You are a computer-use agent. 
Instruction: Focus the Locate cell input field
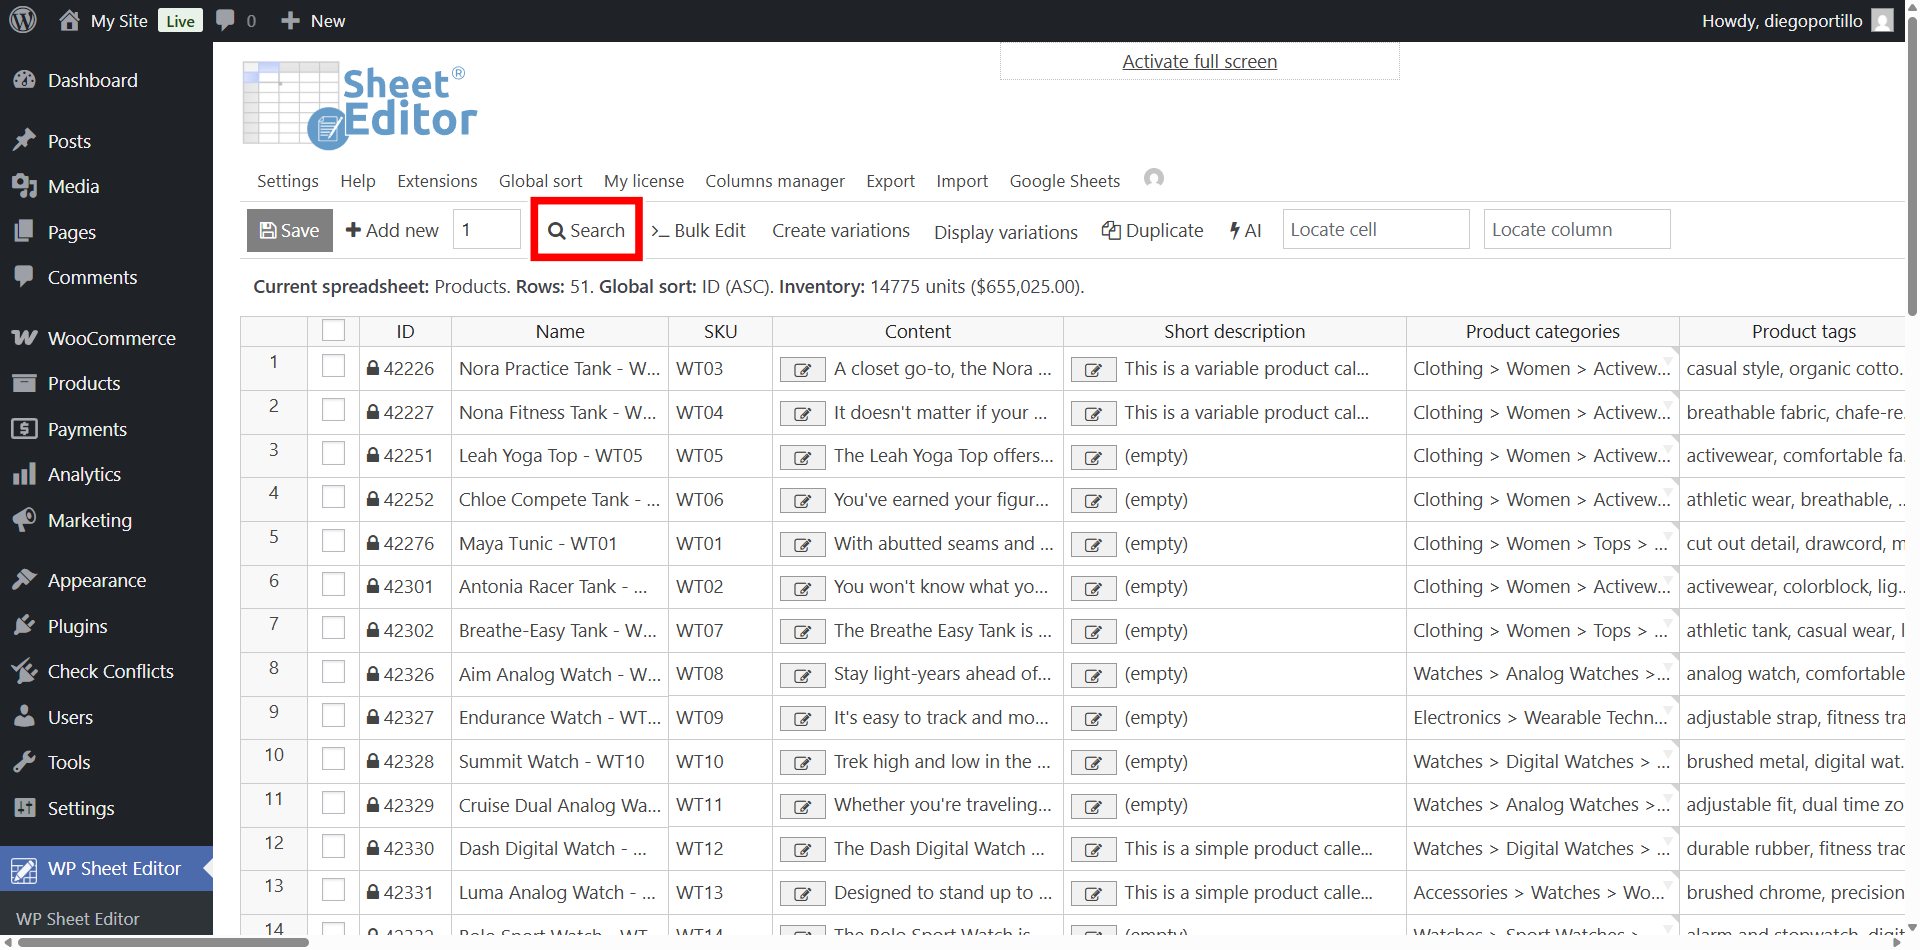click(x=1375, y=230)
